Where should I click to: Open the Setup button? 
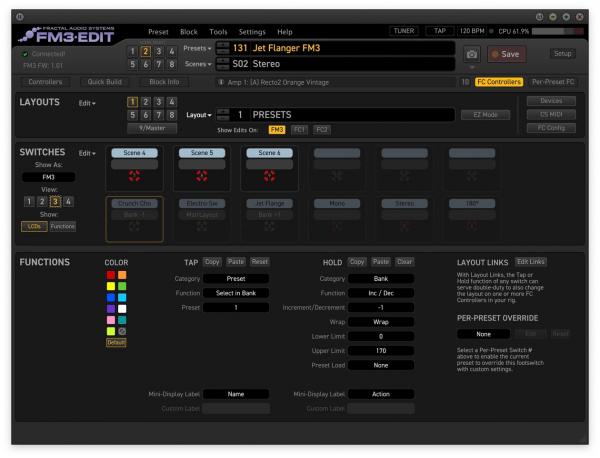(562, 54)
